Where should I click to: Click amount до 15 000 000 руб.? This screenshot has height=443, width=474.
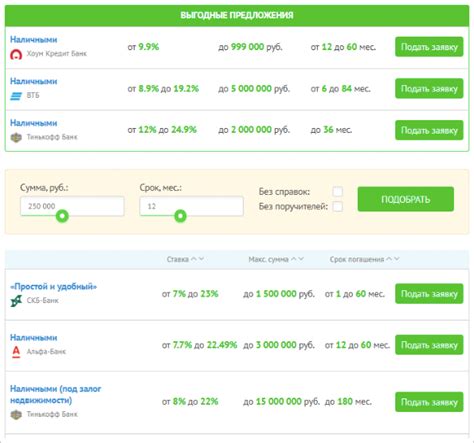click(x=281, y=402)
